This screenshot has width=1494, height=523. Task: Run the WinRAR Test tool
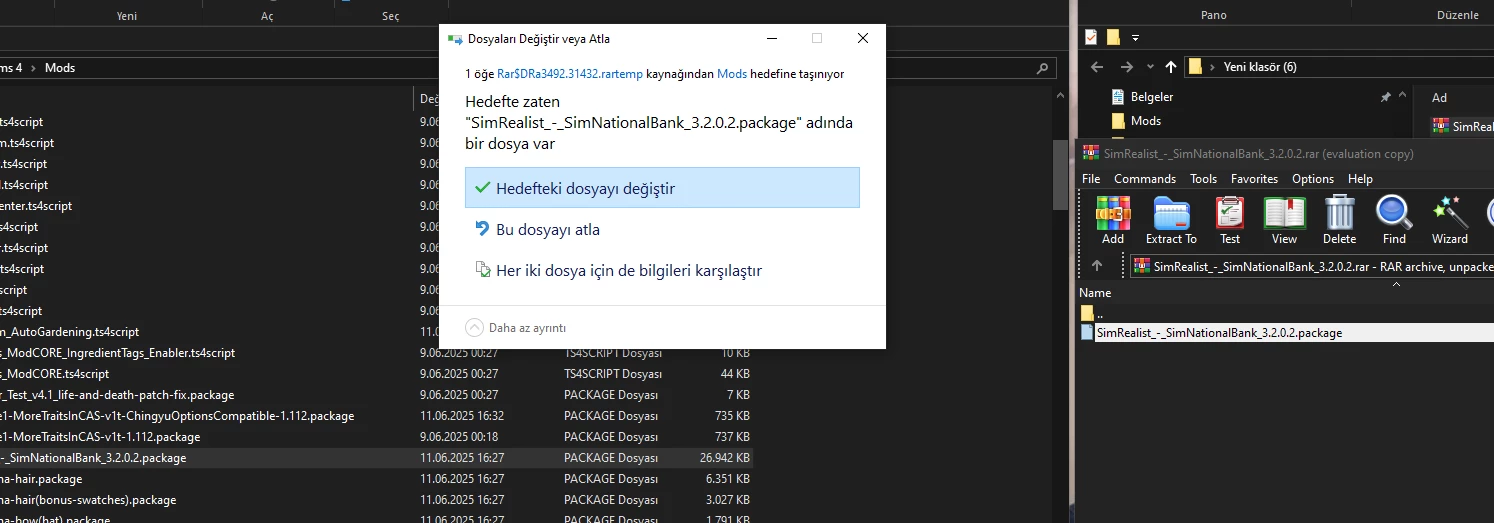[x=1230, y=219]
